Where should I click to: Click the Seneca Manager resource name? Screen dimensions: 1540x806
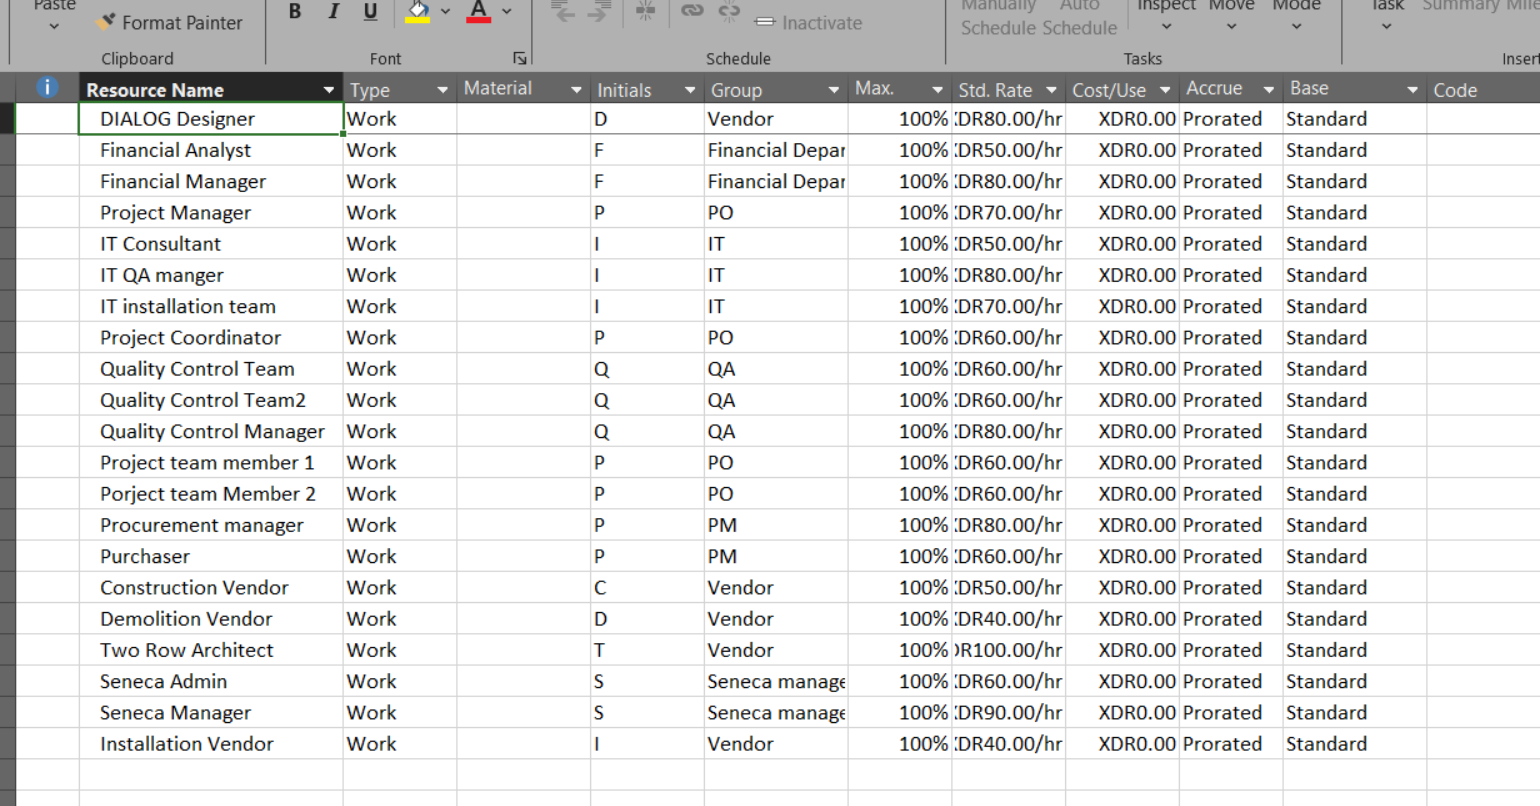176,712
